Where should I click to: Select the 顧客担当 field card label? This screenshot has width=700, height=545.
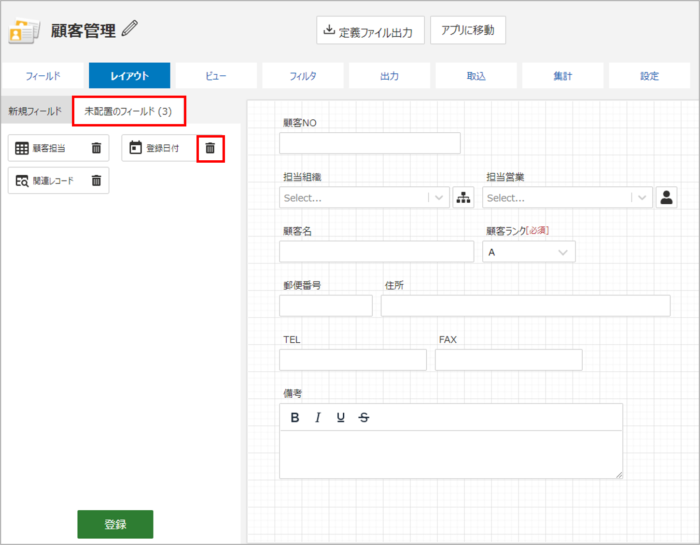click(x=49, y=148)
